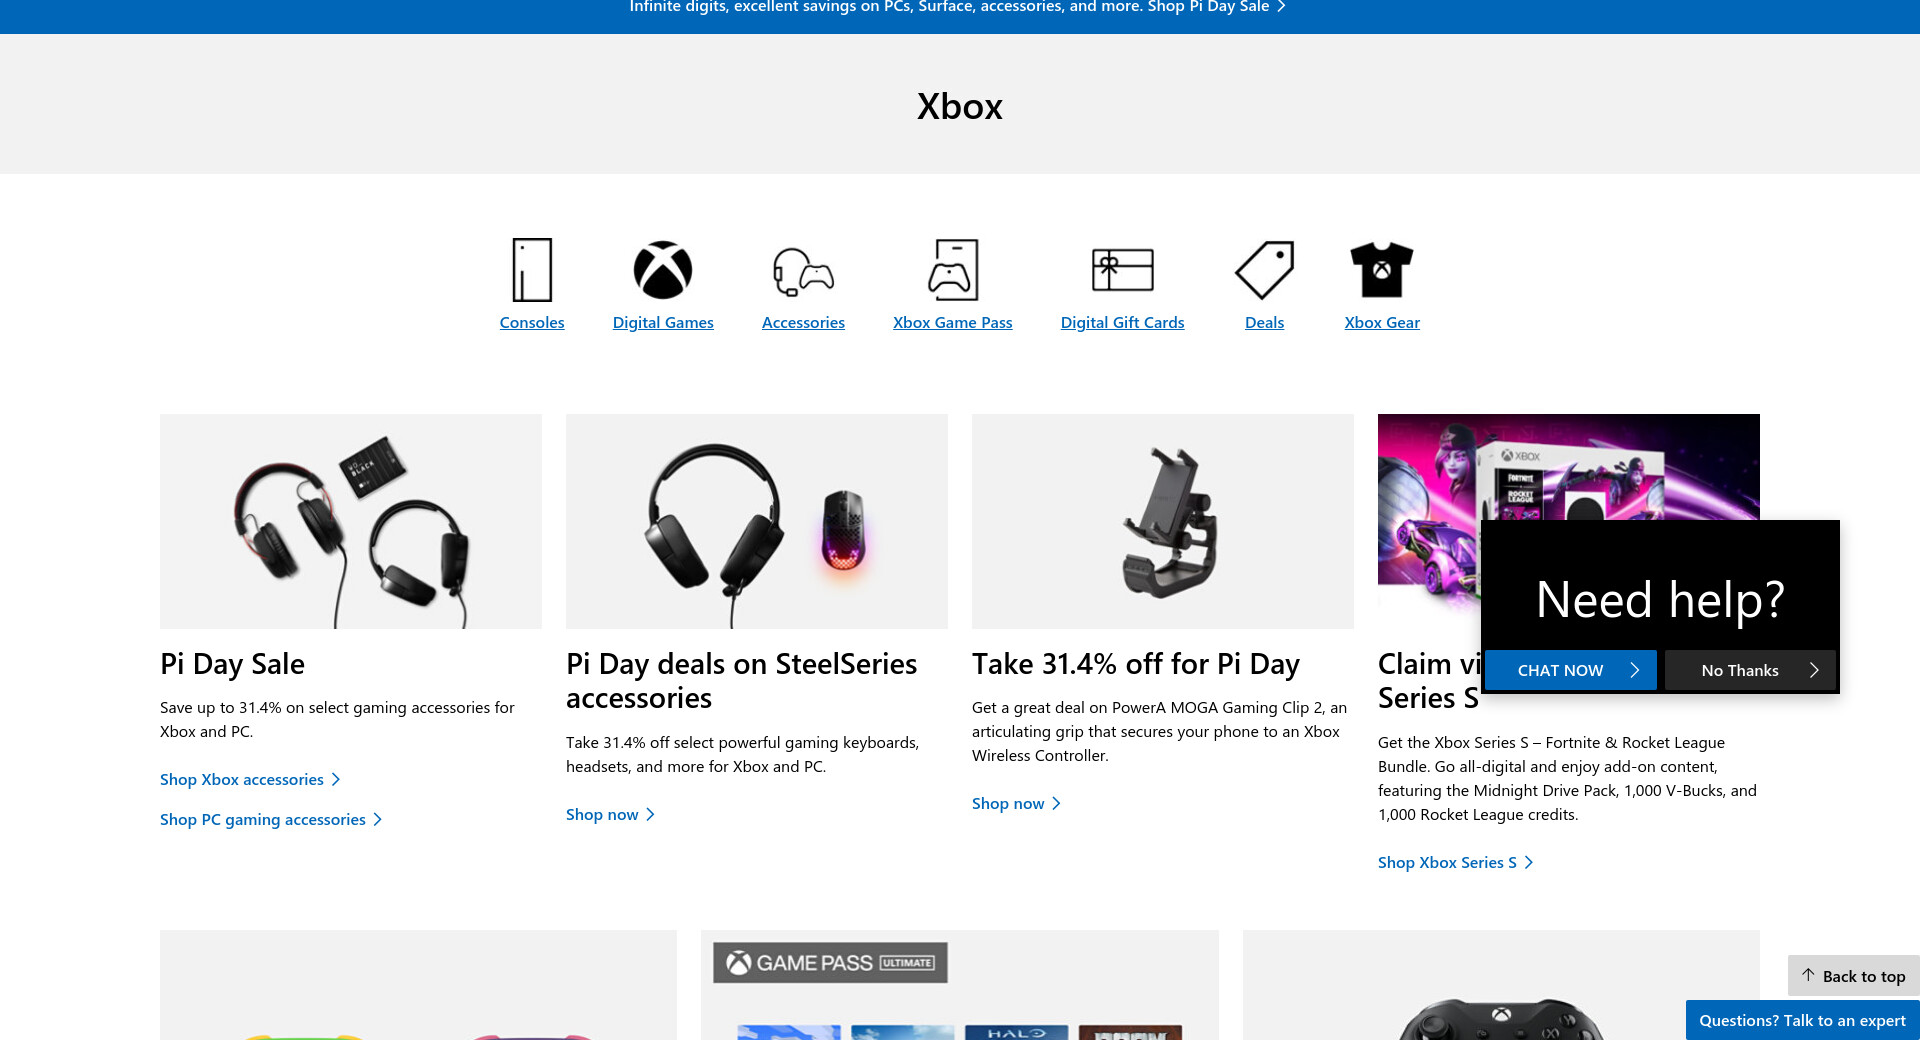Image resolution: width=1920 pixels, height=1040 pixels.
Task: Click the PowerA MOGA Gaming Clip image
Action: [1163, 521]
